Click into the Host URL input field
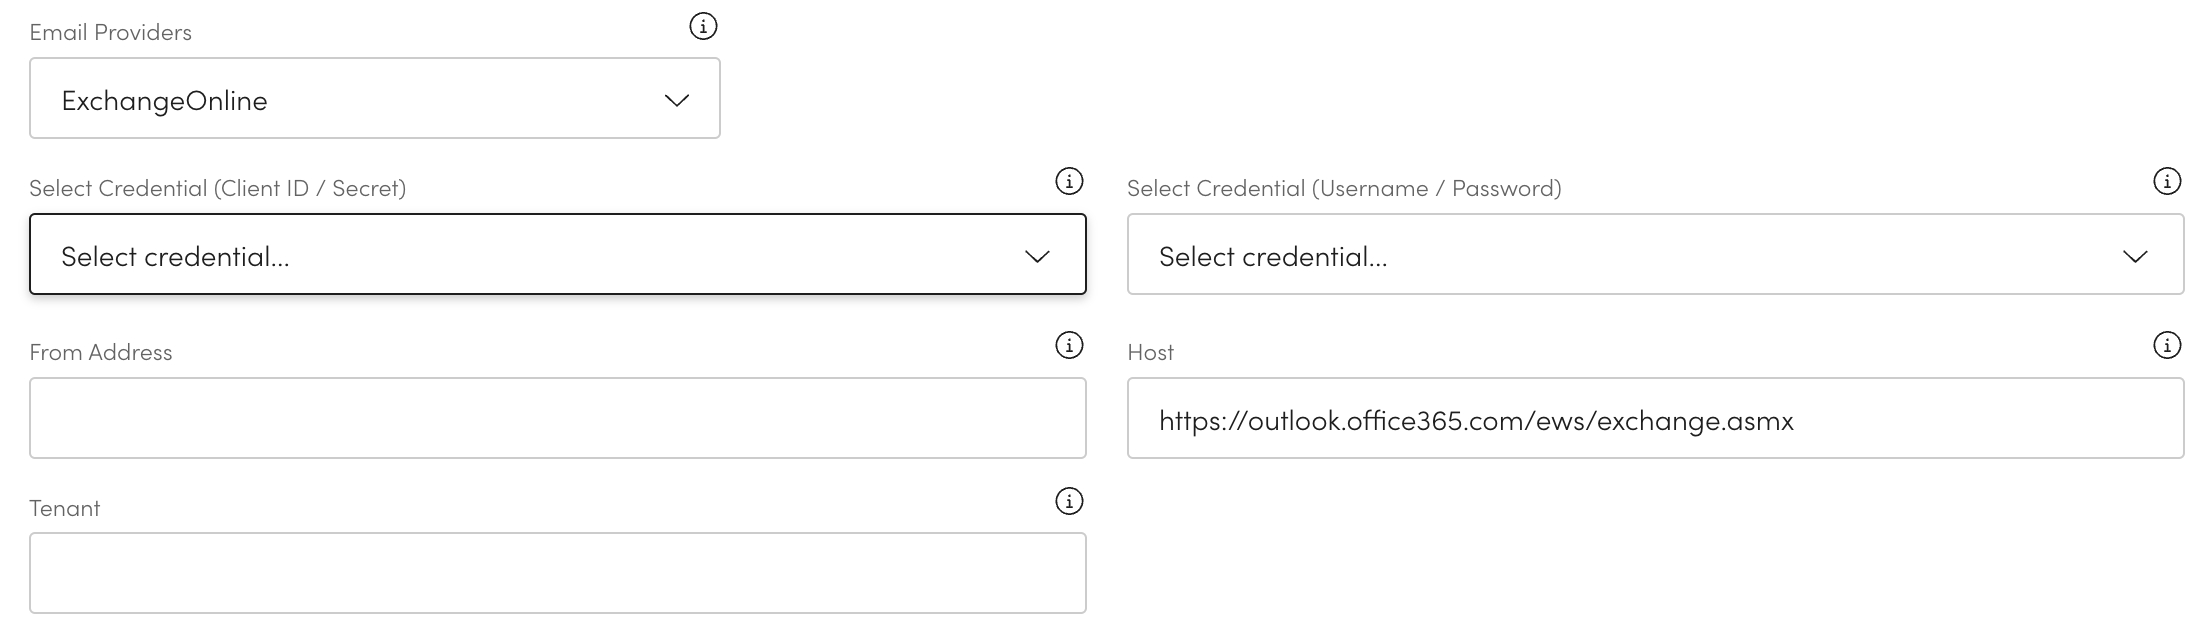This screenshot has width=2208, height=636. tap(1655, 419)
